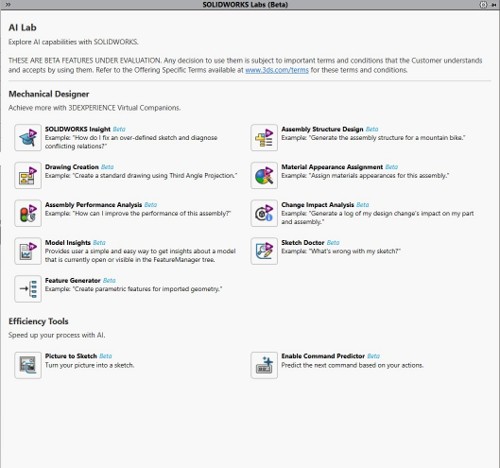Click the Feature Generator title text

[x=73, y=280]
